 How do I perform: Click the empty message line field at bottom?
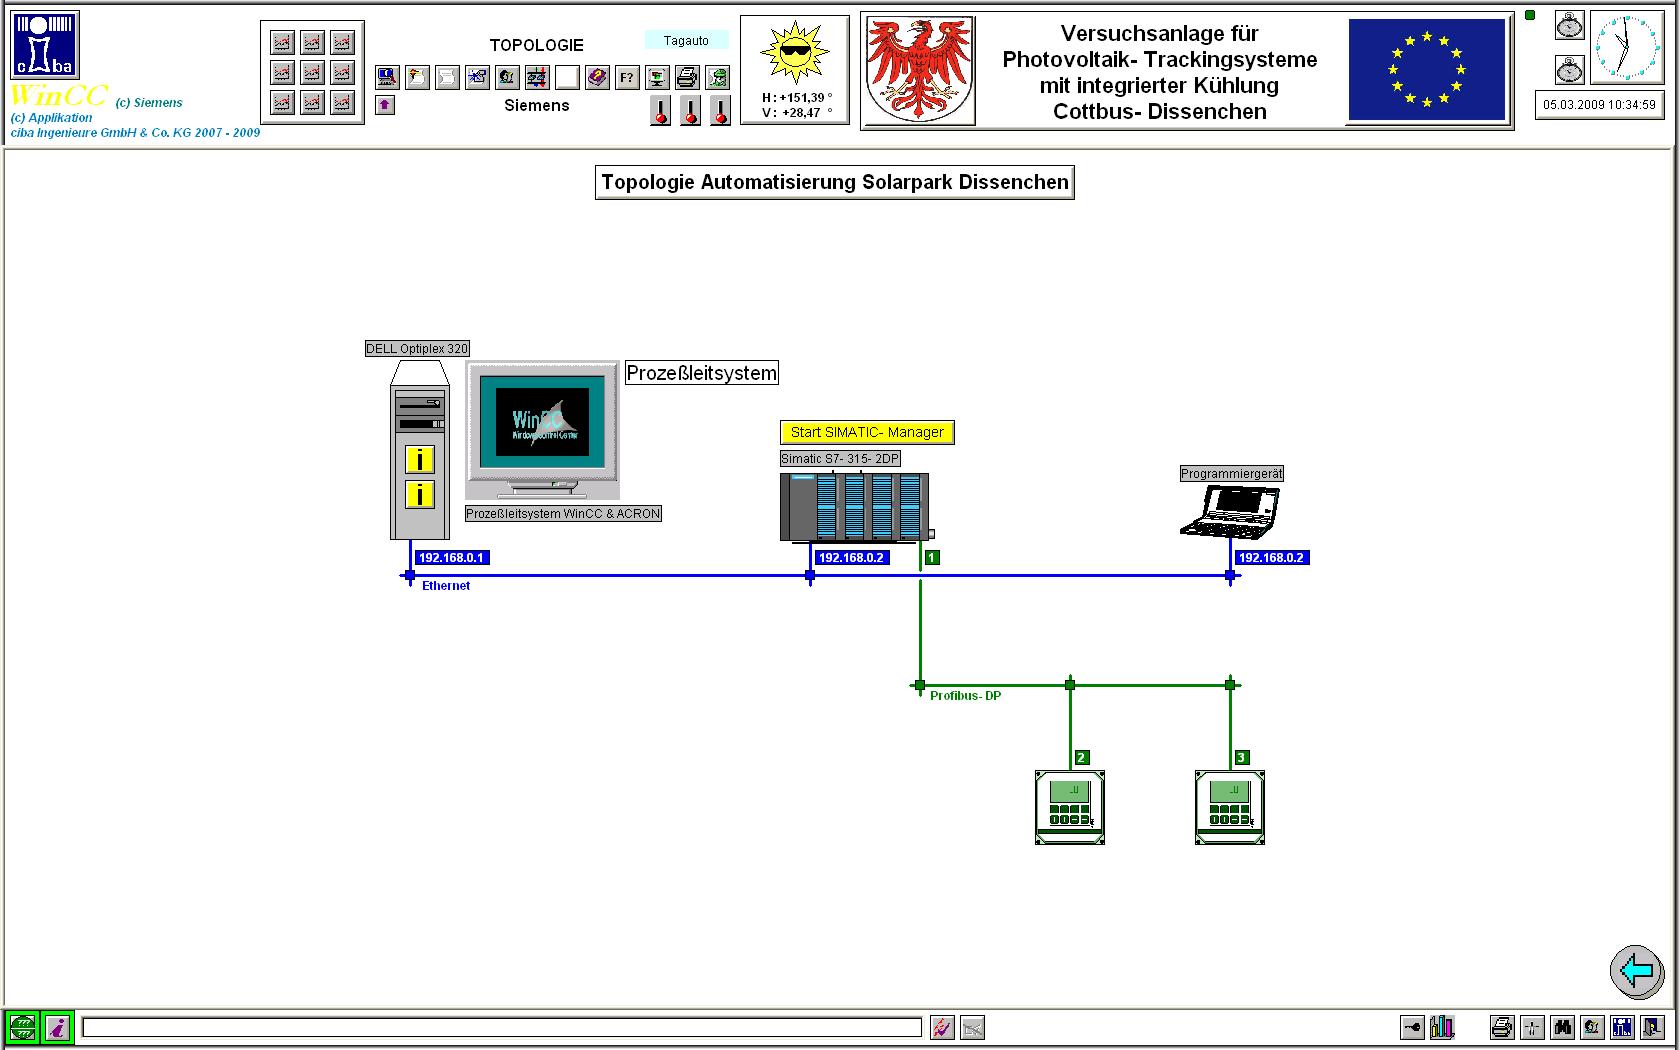point(501,1027)
